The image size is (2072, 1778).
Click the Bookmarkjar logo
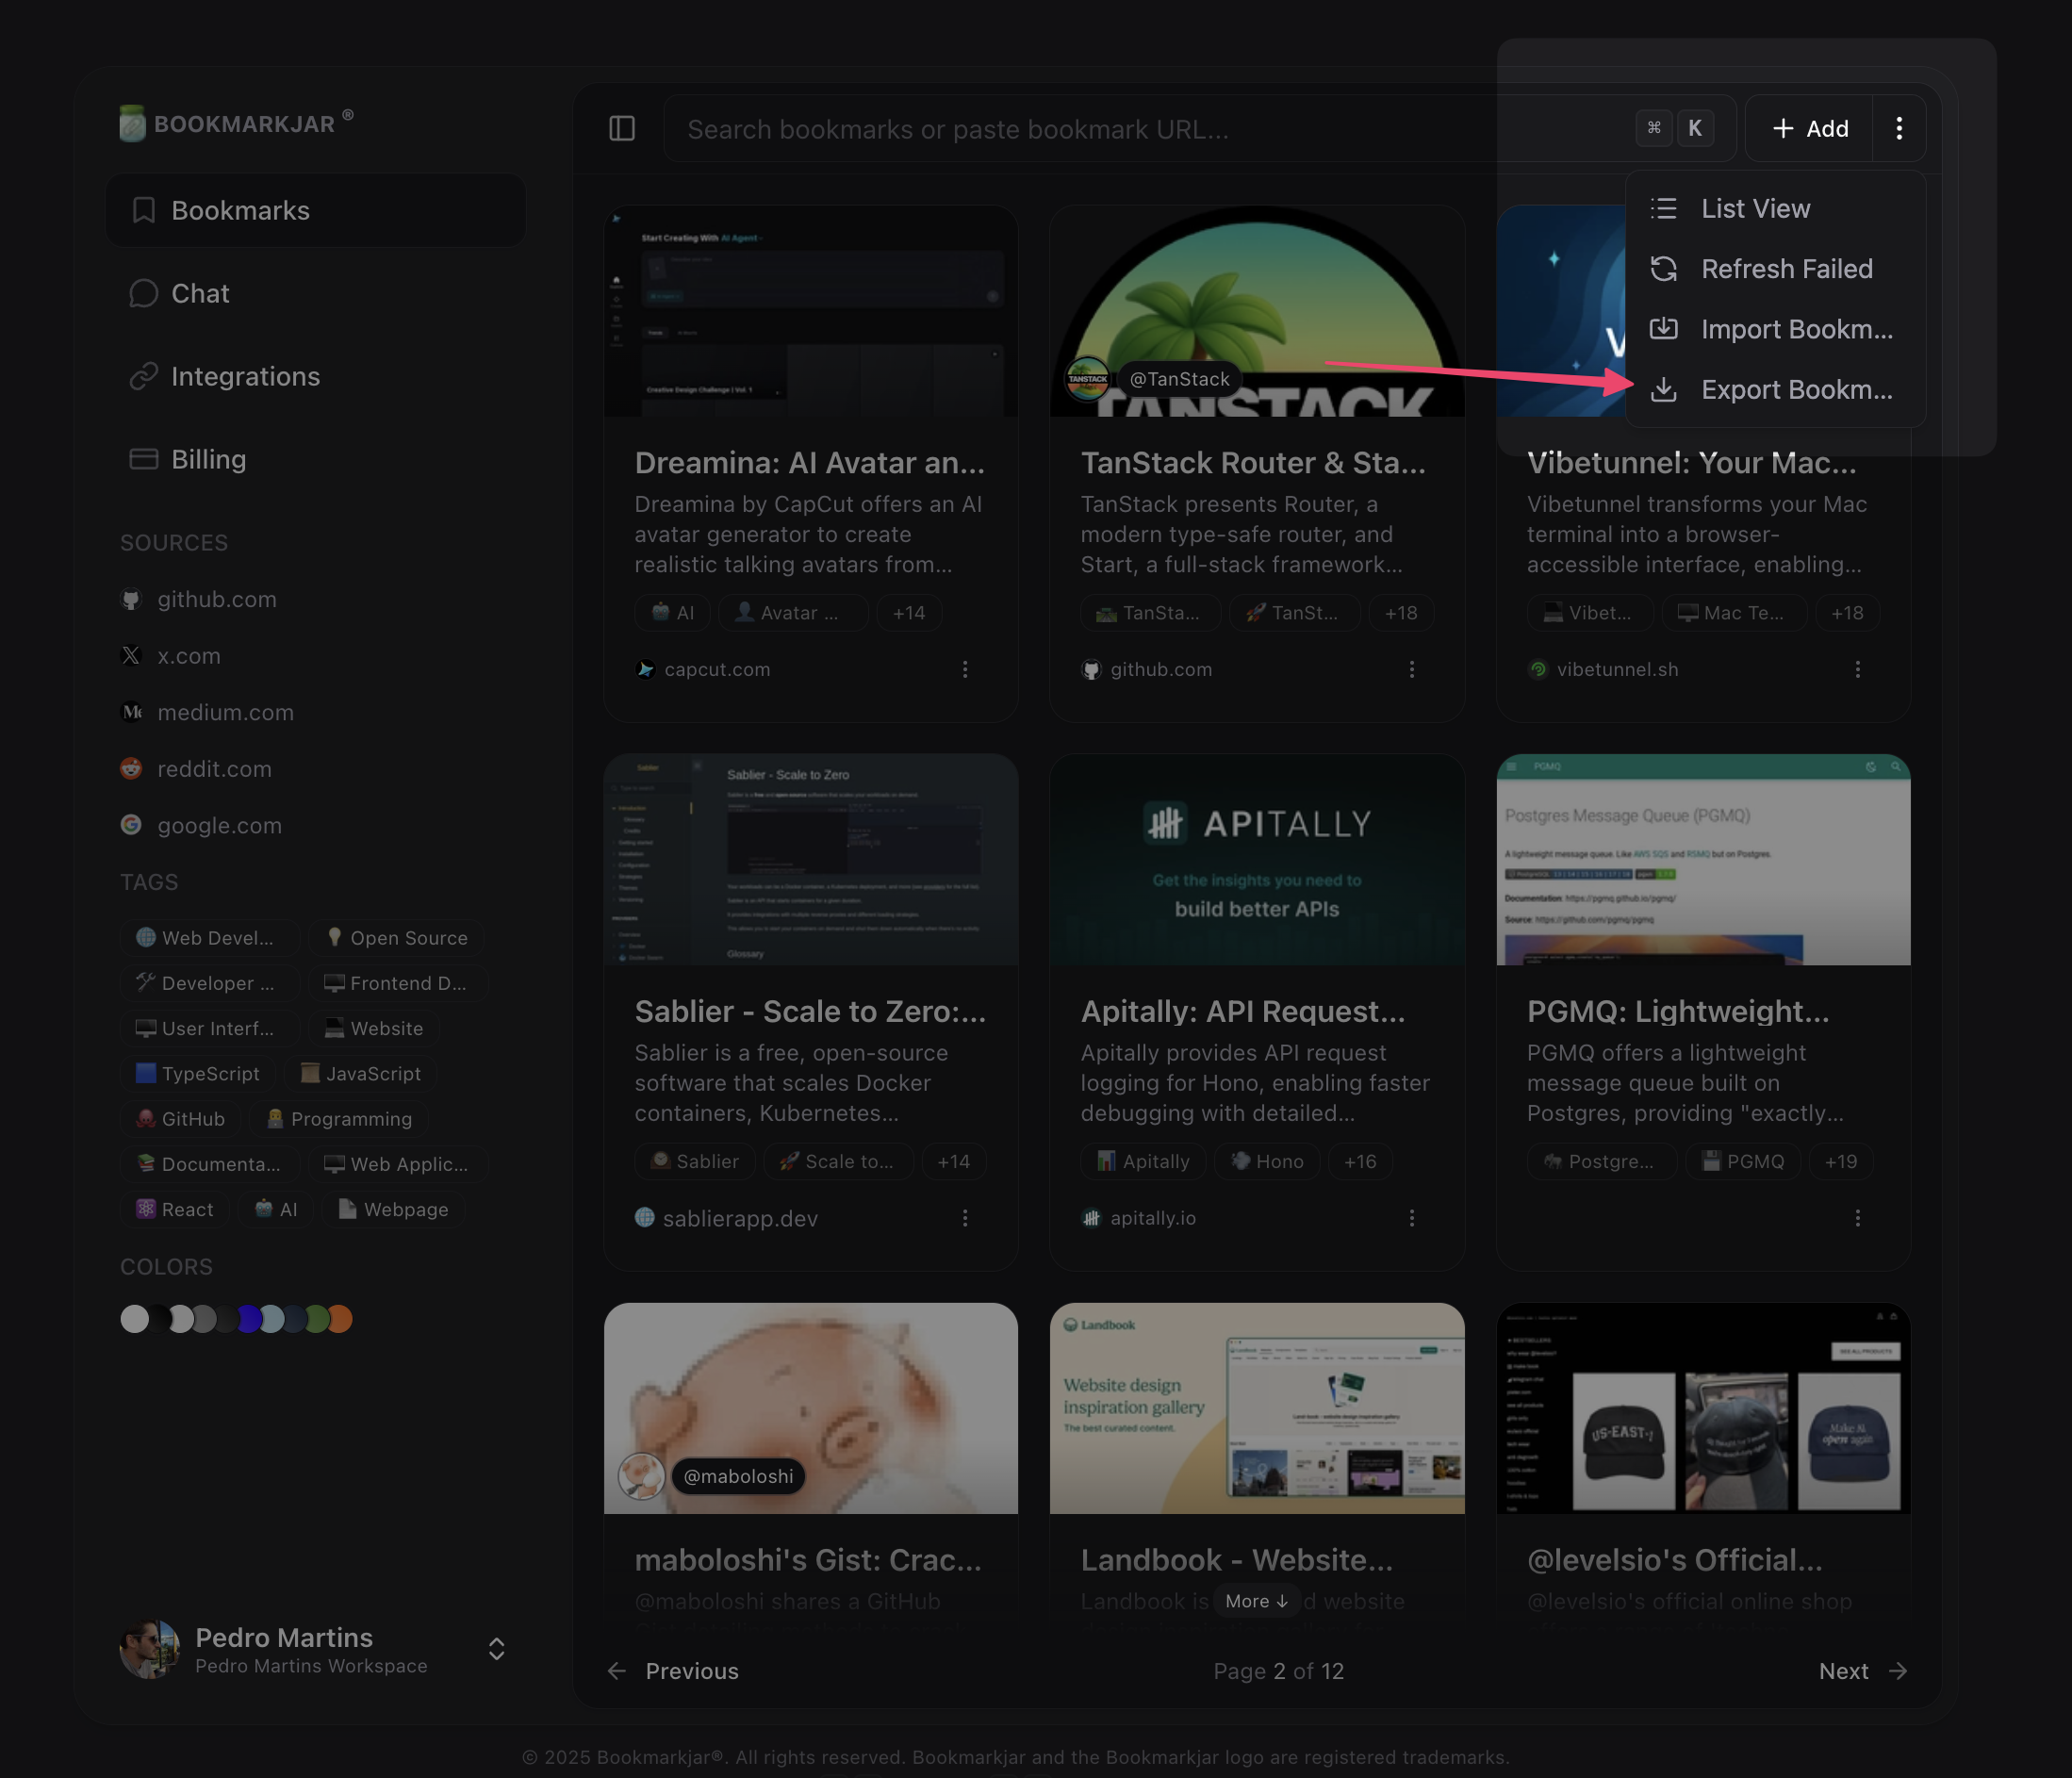(236, 124)
